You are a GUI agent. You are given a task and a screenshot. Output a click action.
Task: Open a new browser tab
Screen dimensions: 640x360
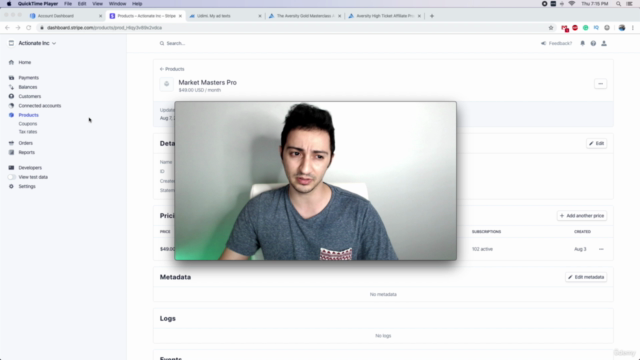432,16
